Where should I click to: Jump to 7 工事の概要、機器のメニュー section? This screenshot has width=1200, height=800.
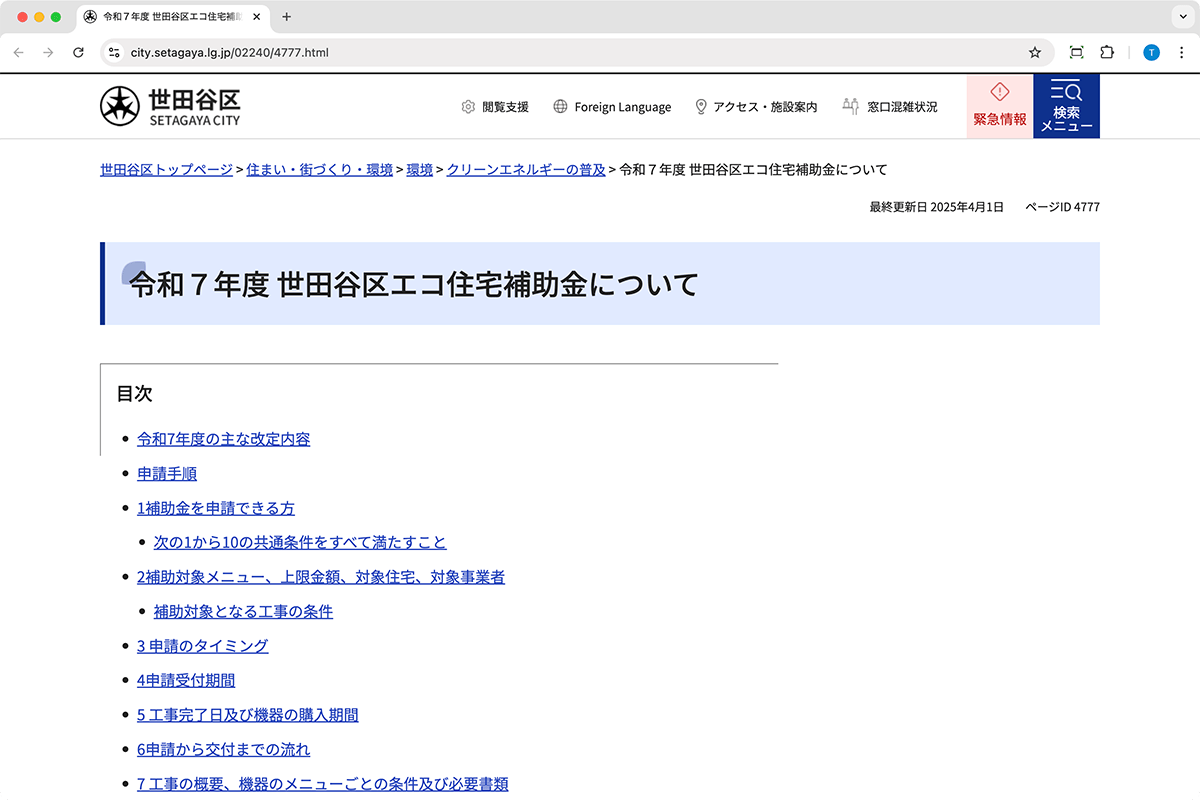pyautogui.click(x=323, y=784)
